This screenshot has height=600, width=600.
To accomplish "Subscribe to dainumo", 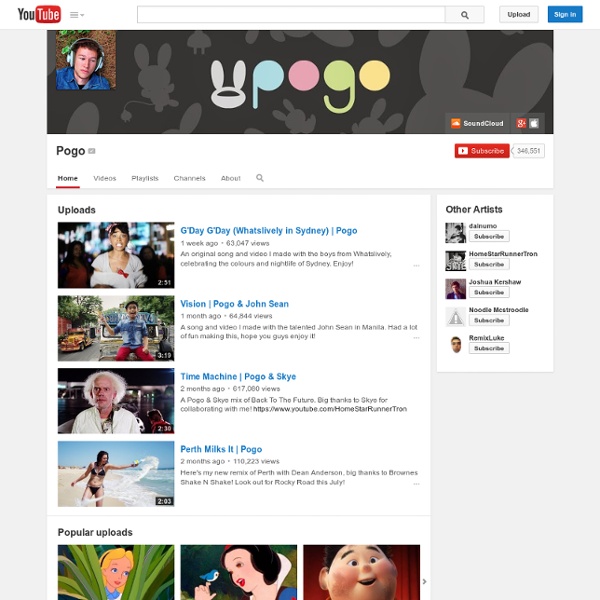I will tap(489, 236).
